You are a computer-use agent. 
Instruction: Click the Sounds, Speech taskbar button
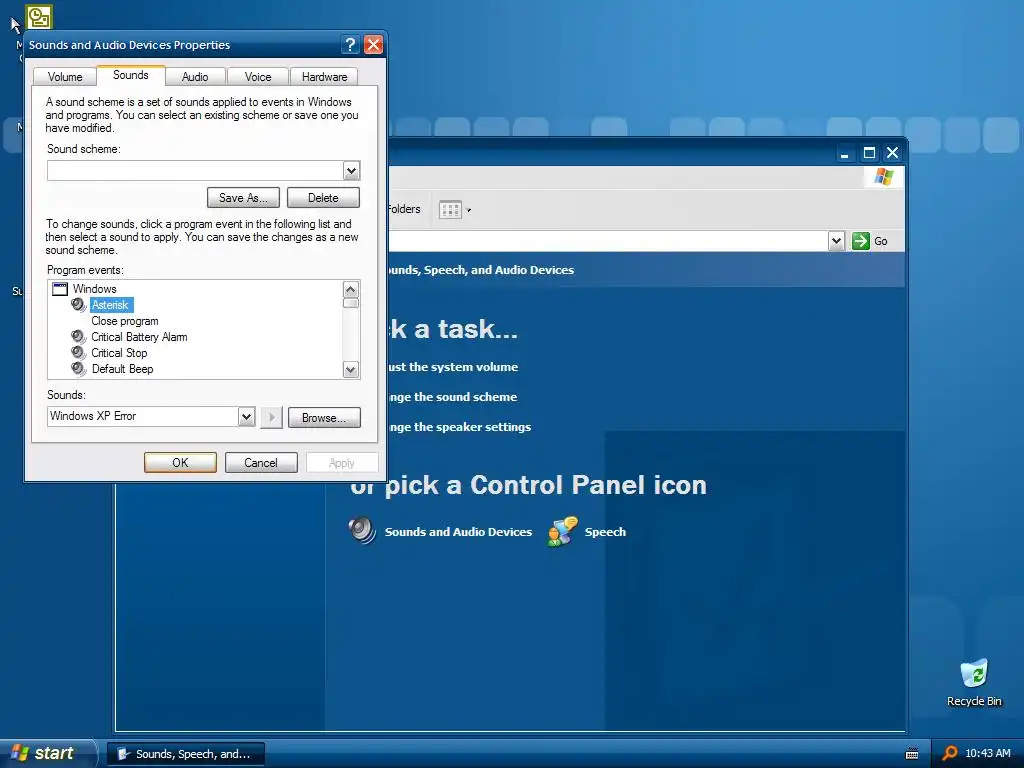point(185,754)
